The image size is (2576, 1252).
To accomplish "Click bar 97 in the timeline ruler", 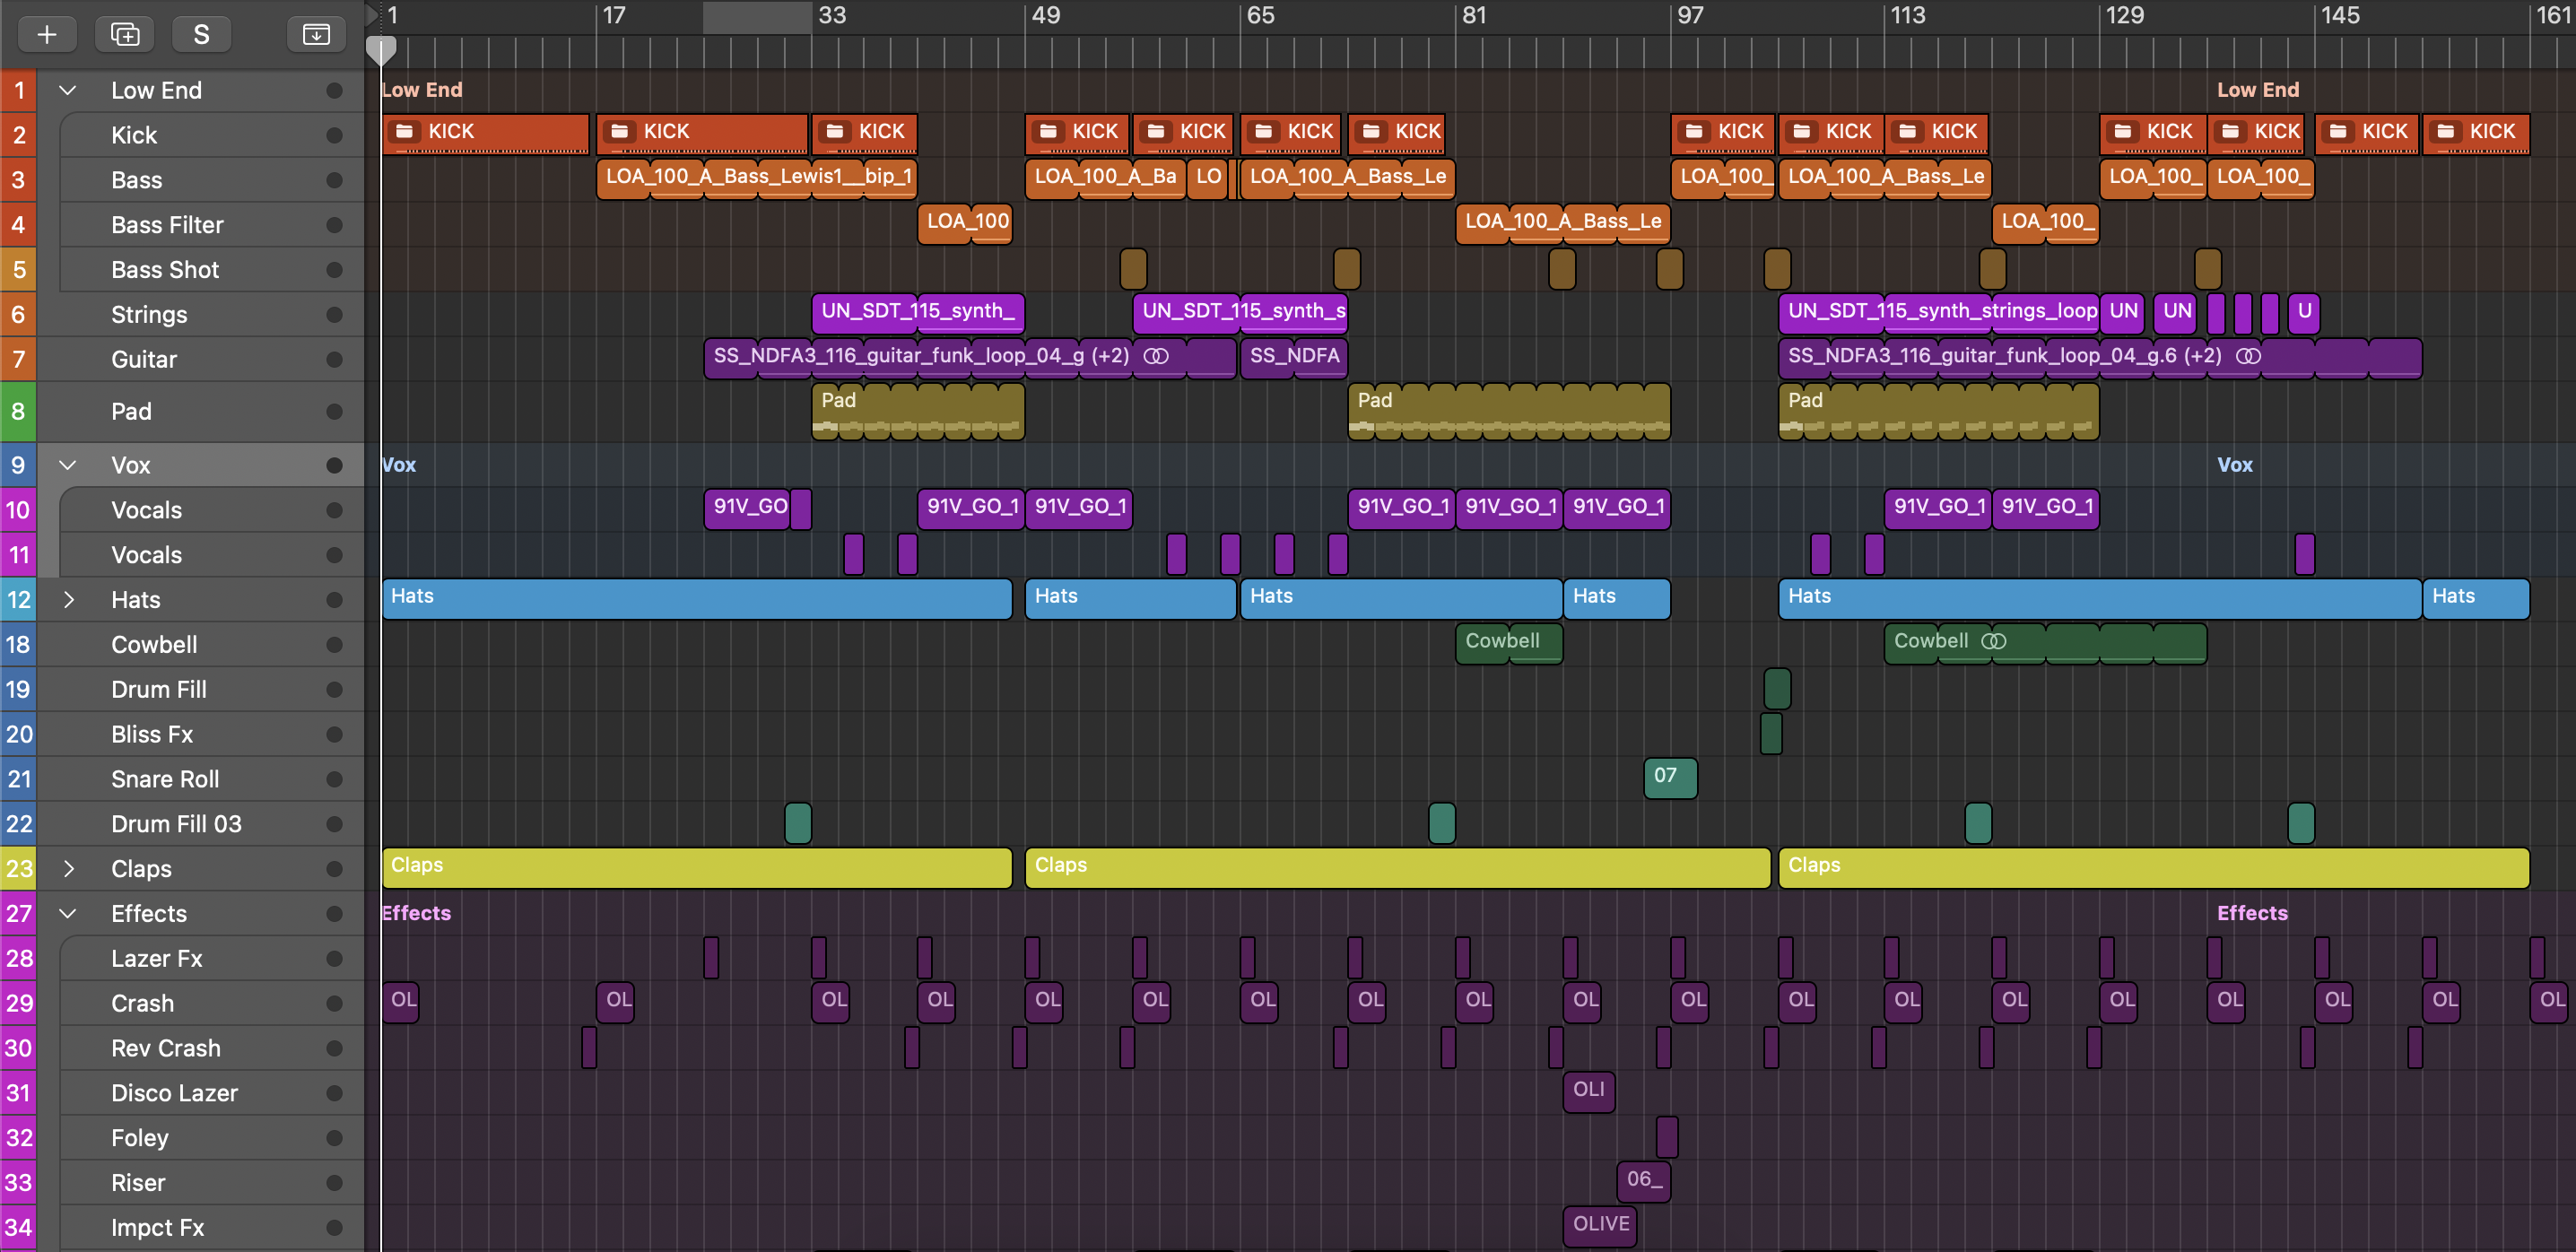I will (x=1689, y=16).
